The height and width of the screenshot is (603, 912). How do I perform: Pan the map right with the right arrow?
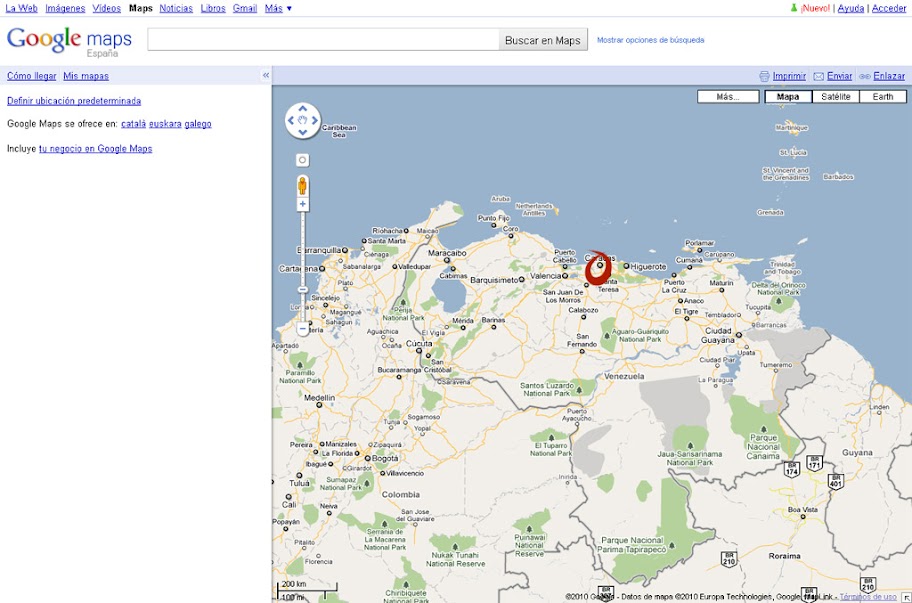pos(315,120)
